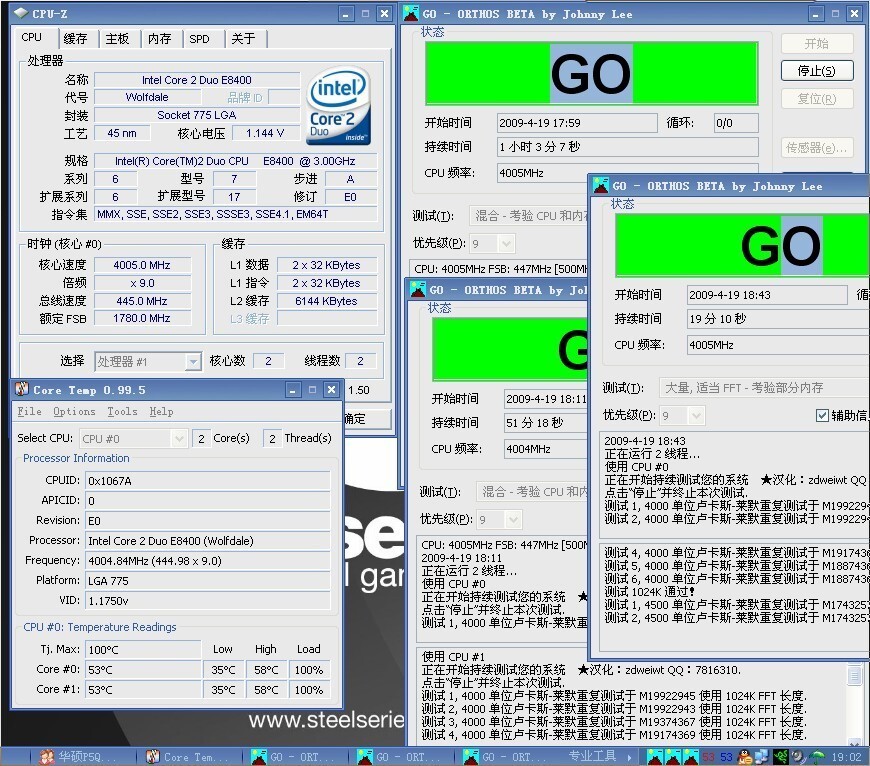Click the green GO status indicator at the top
Screen dimensions: 870x766
(592, 73)
